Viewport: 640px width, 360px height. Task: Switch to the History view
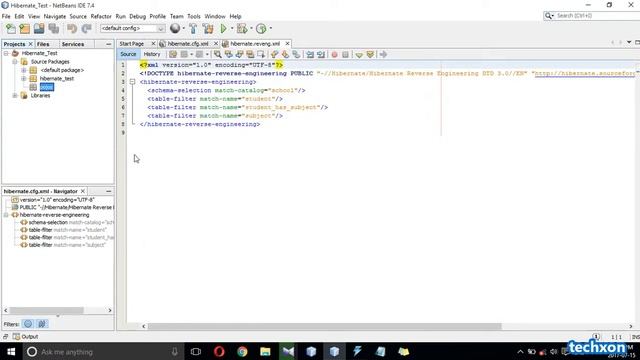(x=152, y=54)
